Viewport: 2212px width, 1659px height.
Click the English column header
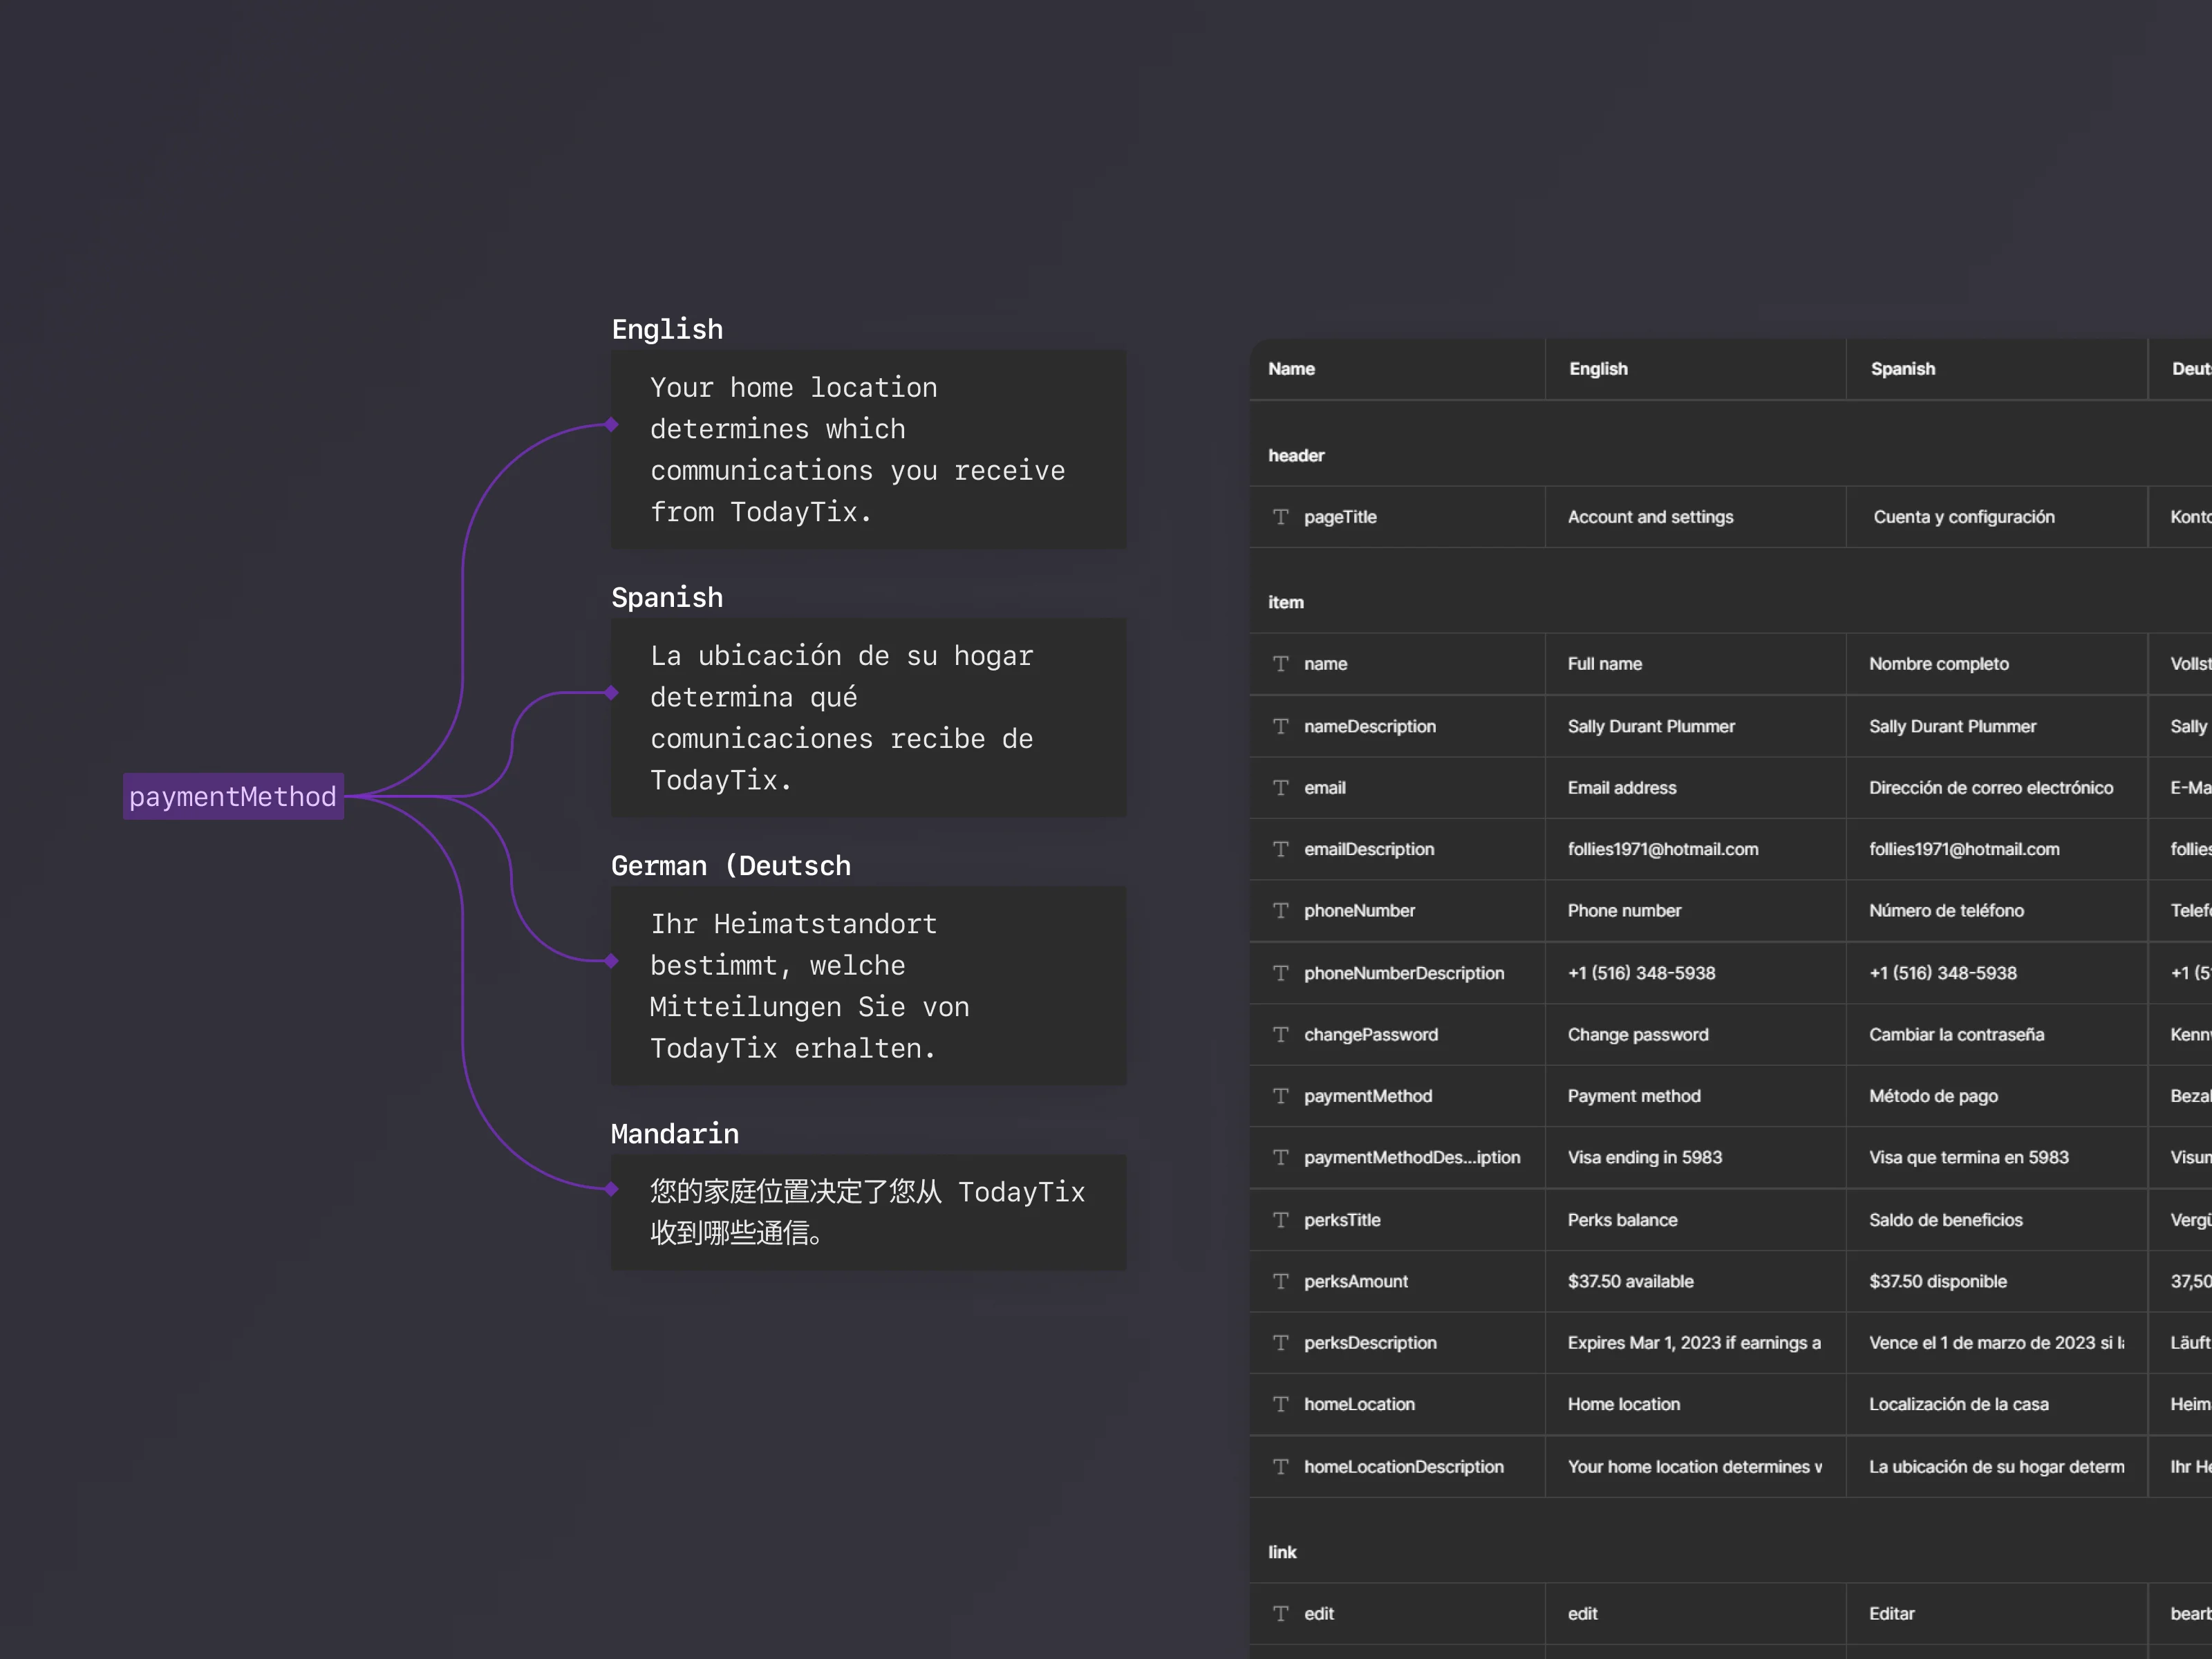(x=1598, y=369)
